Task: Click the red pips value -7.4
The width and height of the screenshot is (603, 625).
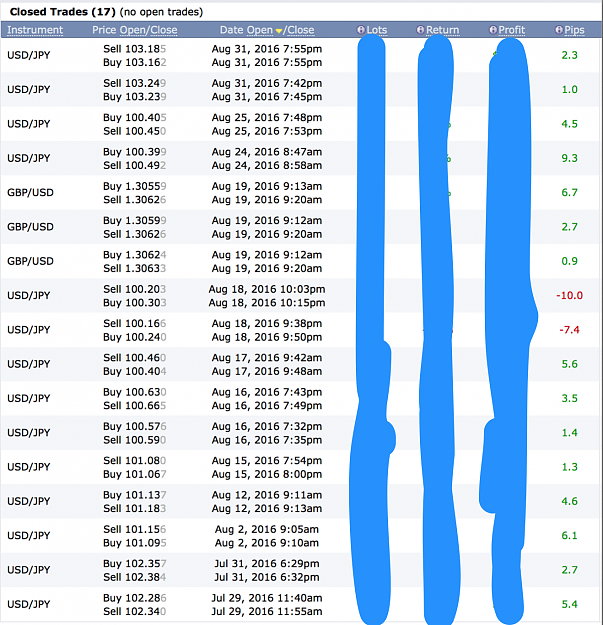Action: pyautogui.click(x=570, y=330)
